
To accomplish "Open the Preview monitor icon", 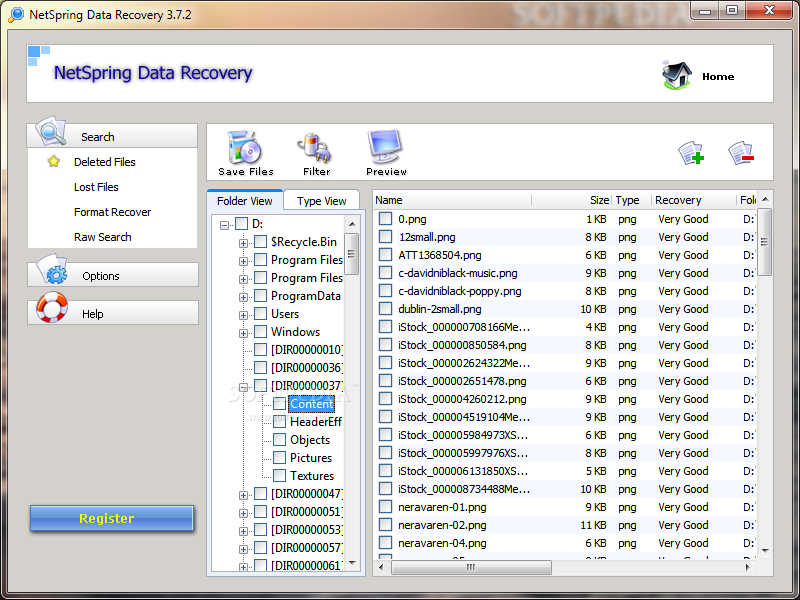I will (x=385, y=147).
